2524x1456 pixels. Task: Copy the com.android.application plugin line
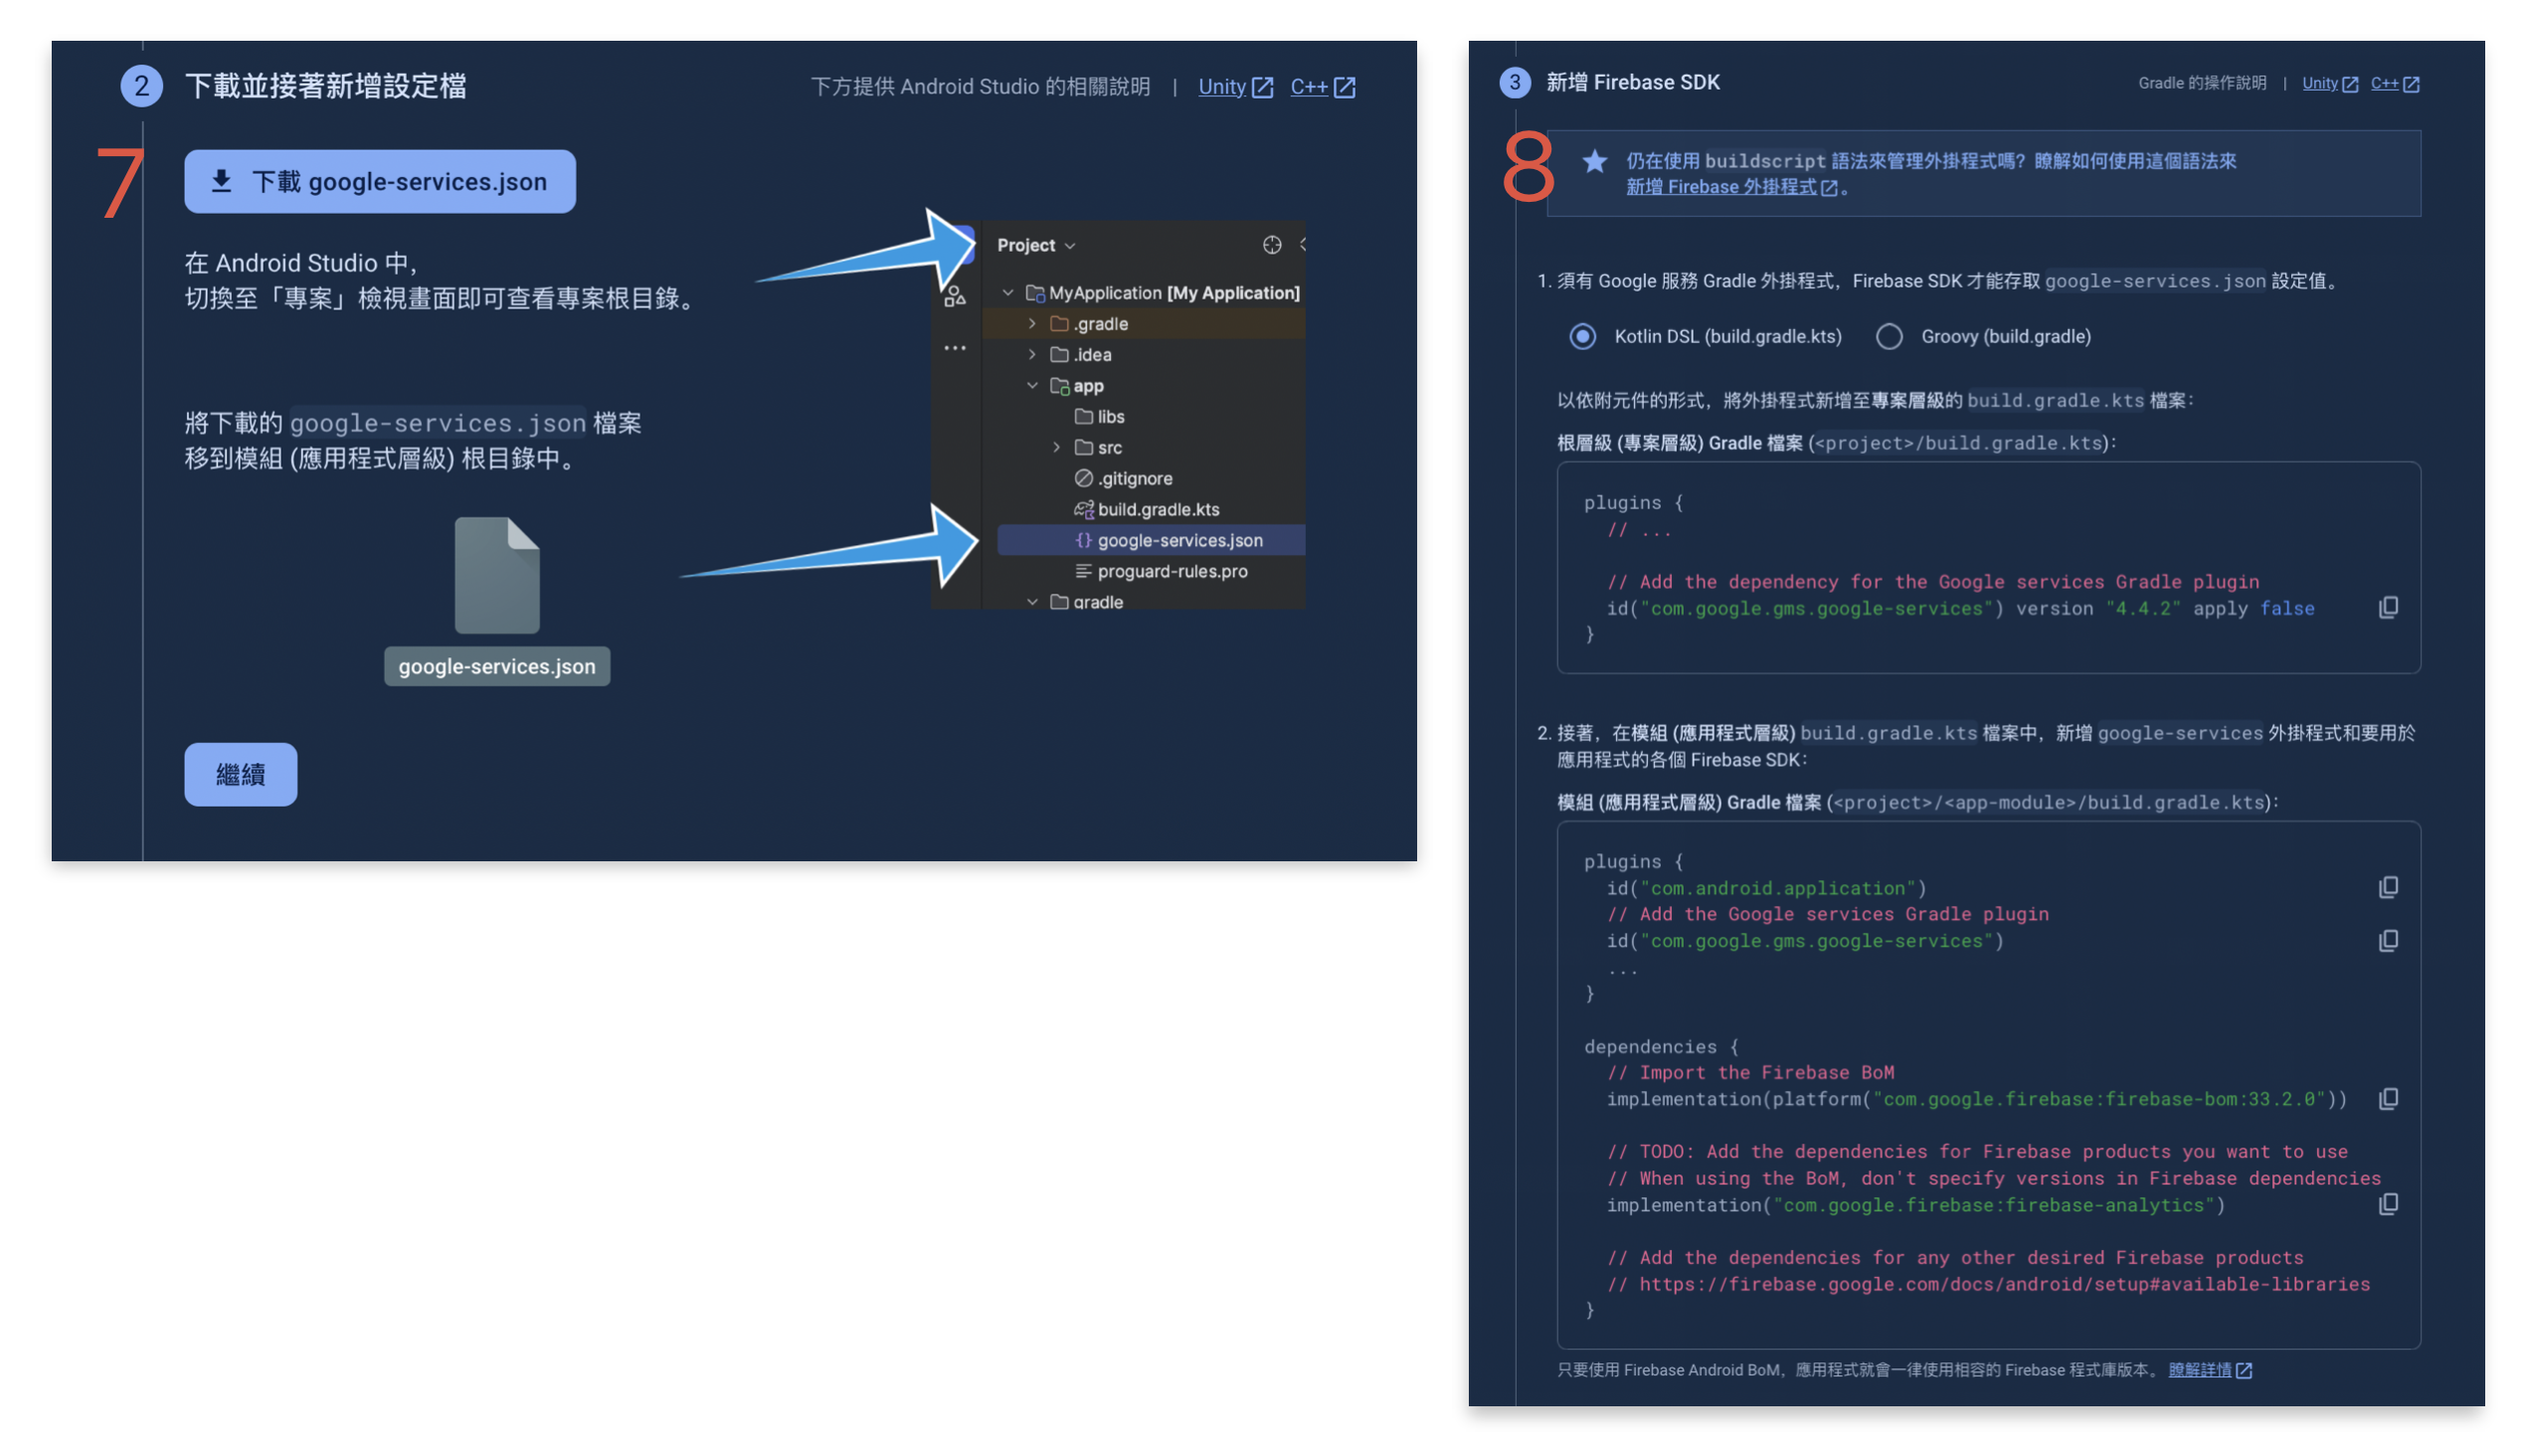[2388, 887]
